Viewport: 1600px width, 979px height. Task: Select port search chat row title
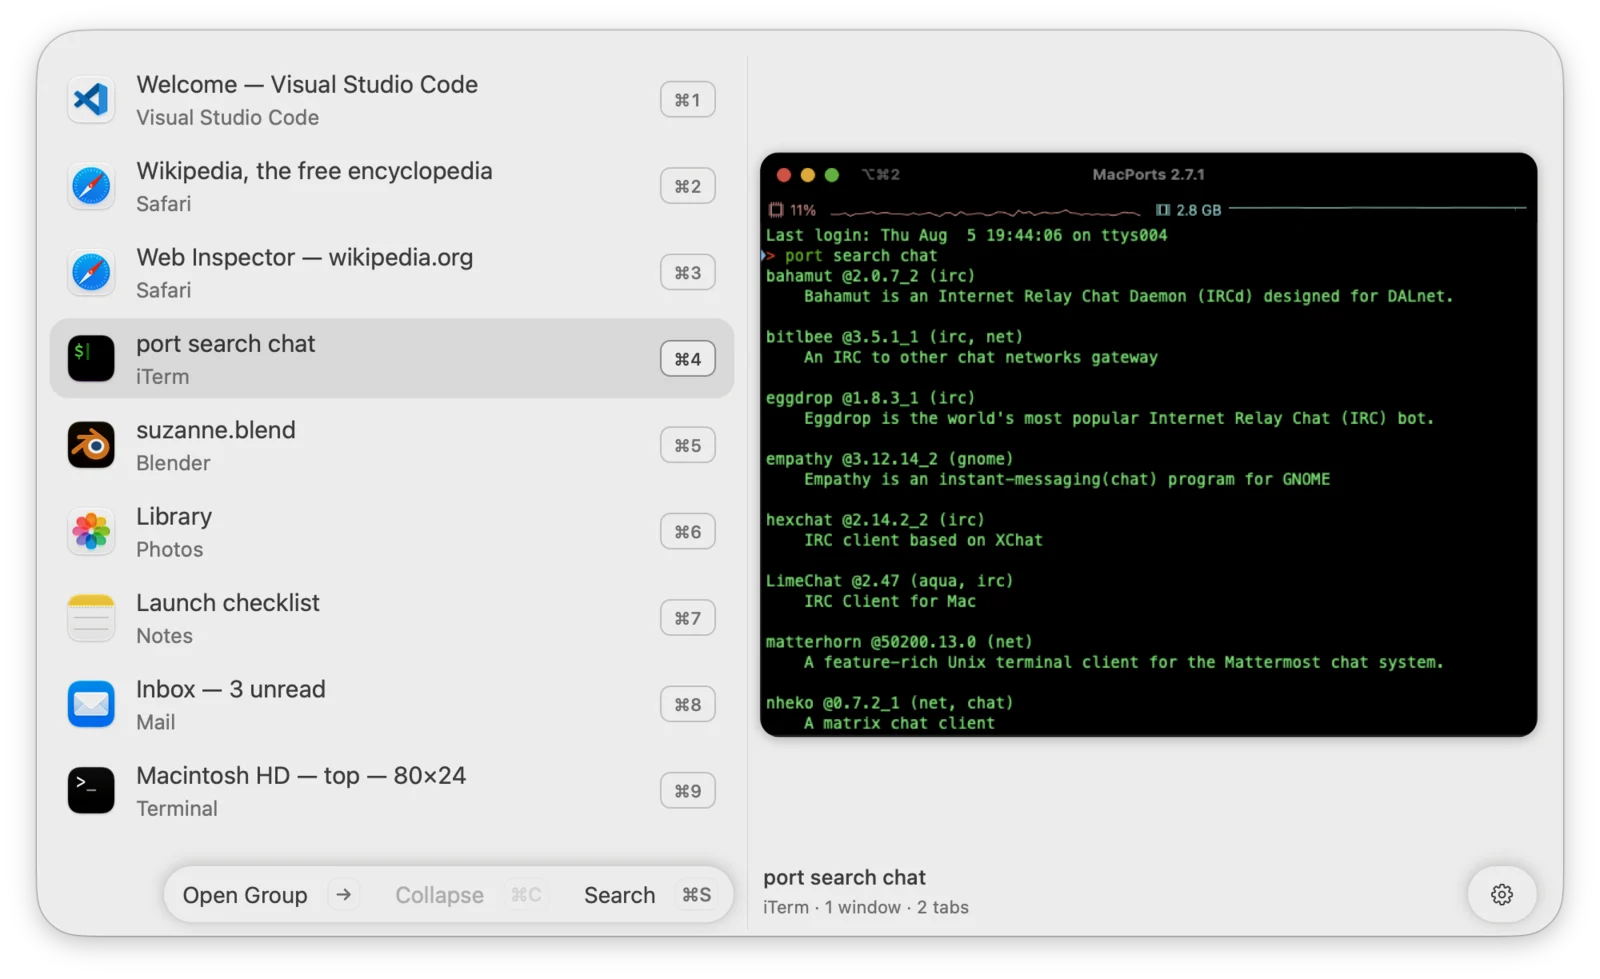[x=226, y=344]
